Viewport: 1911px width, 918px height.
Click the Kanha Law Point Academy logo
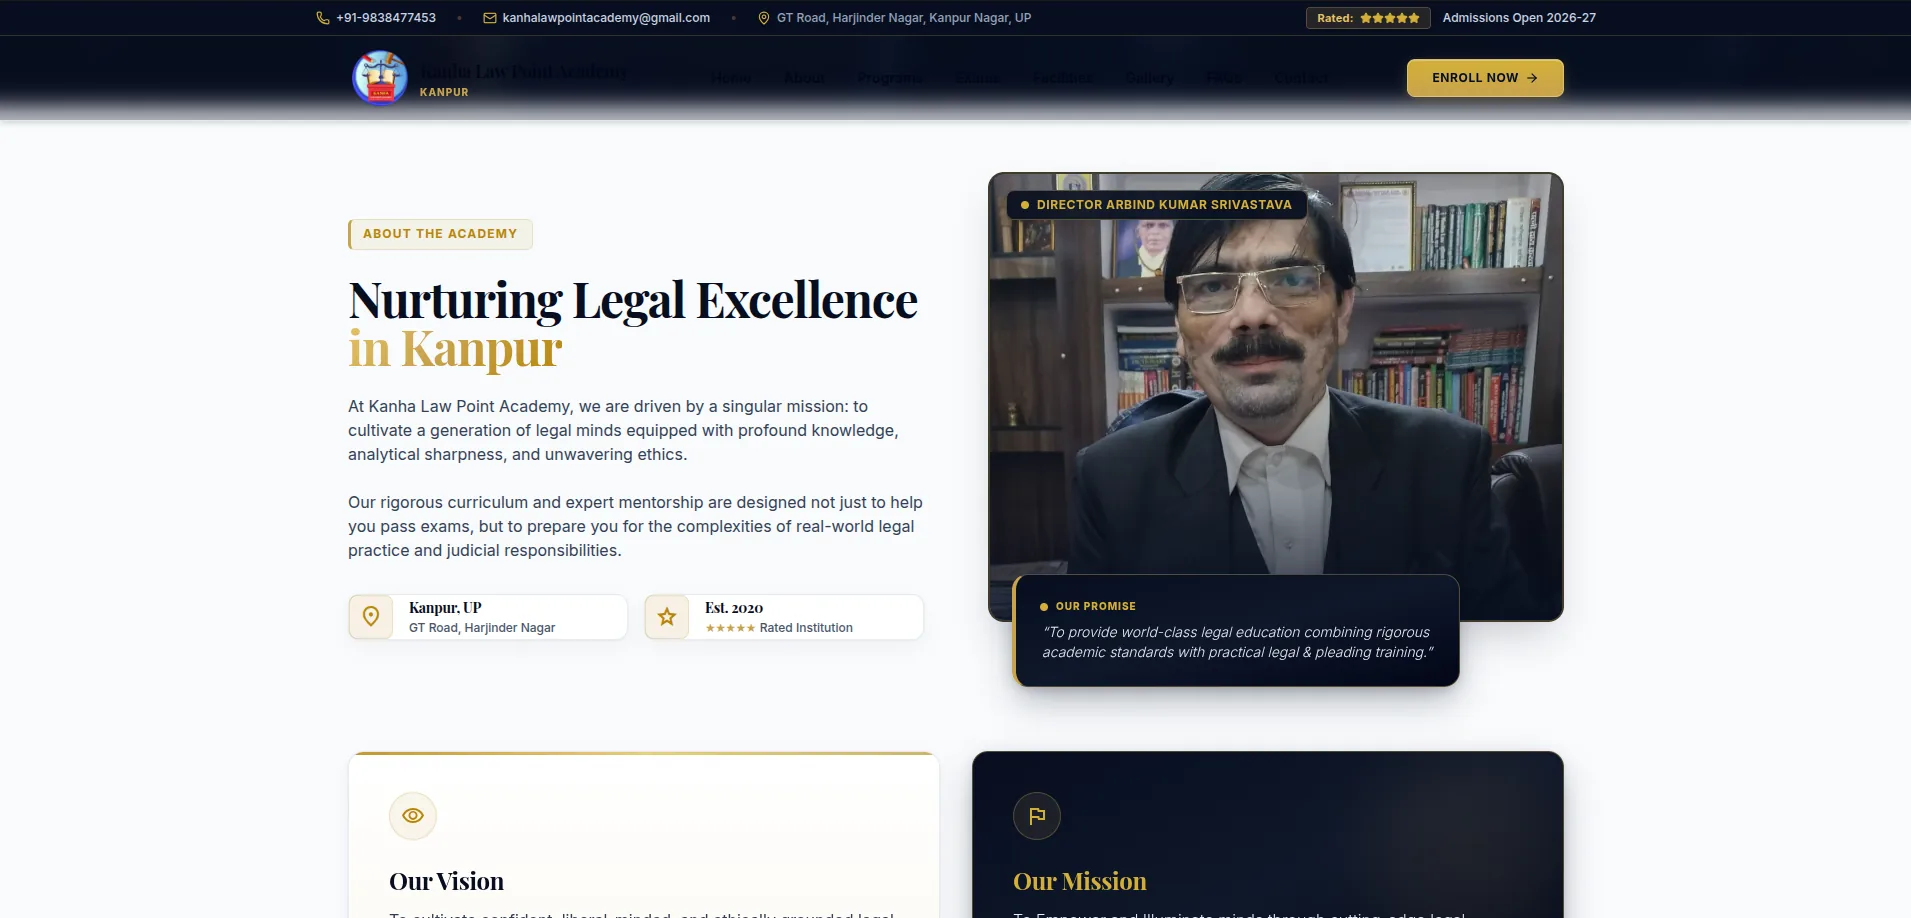(x=380, y=78)
